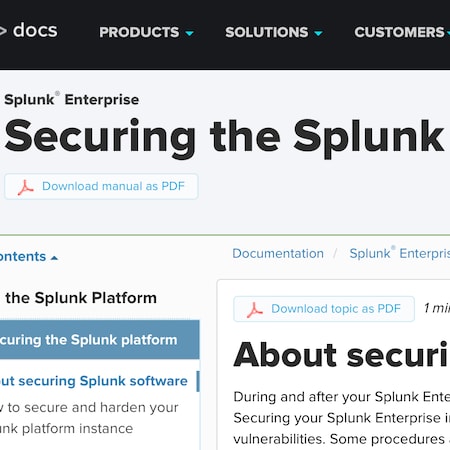Click the SOLUTIONS teal arrow icon
450x450 pixels.
coord(318,33)
